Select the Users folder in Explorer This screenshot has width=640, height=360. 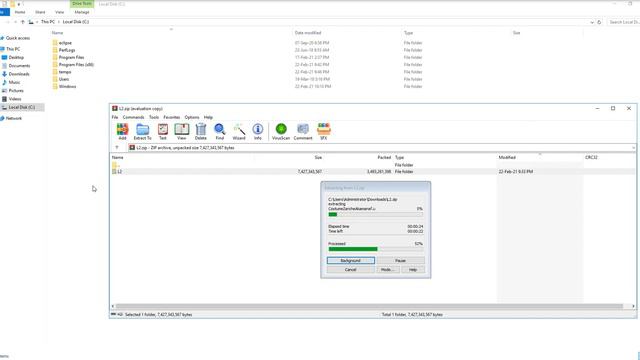click(64, 79)
